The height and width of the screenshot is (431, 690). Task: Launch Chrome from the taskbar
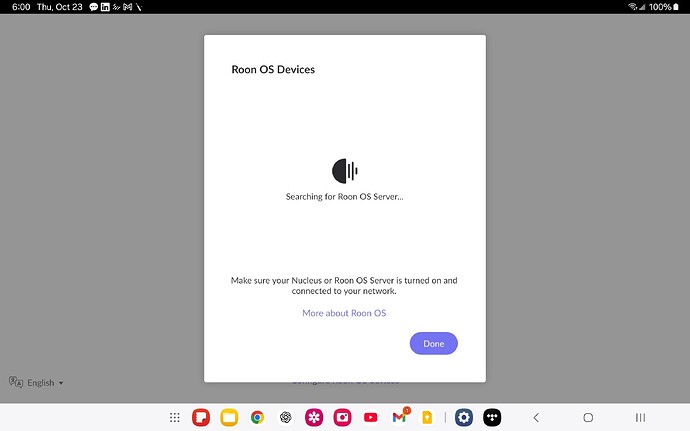pyautogui.click(x=257, y=417)
